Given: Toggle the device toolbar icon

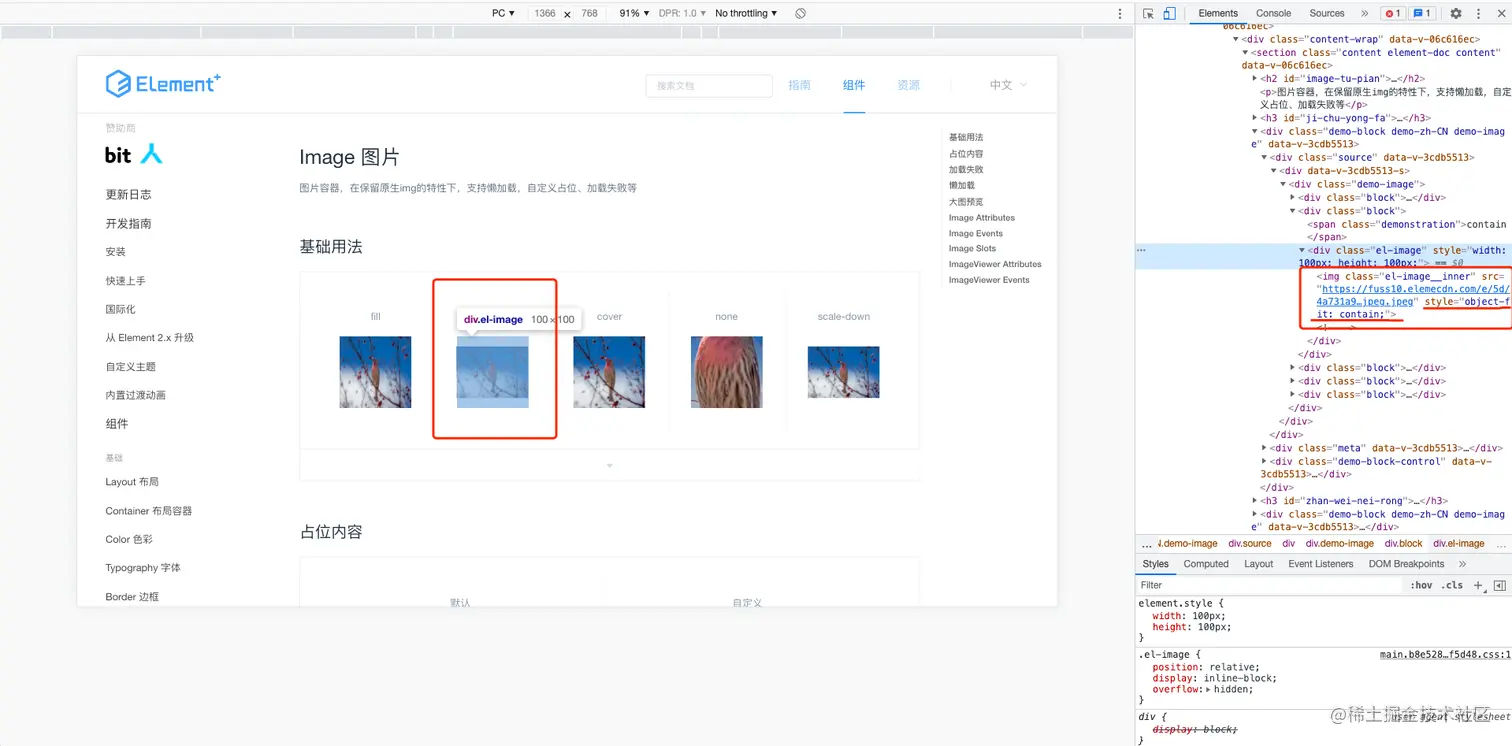Looking at the screenshot, I should pos(1169,13).
